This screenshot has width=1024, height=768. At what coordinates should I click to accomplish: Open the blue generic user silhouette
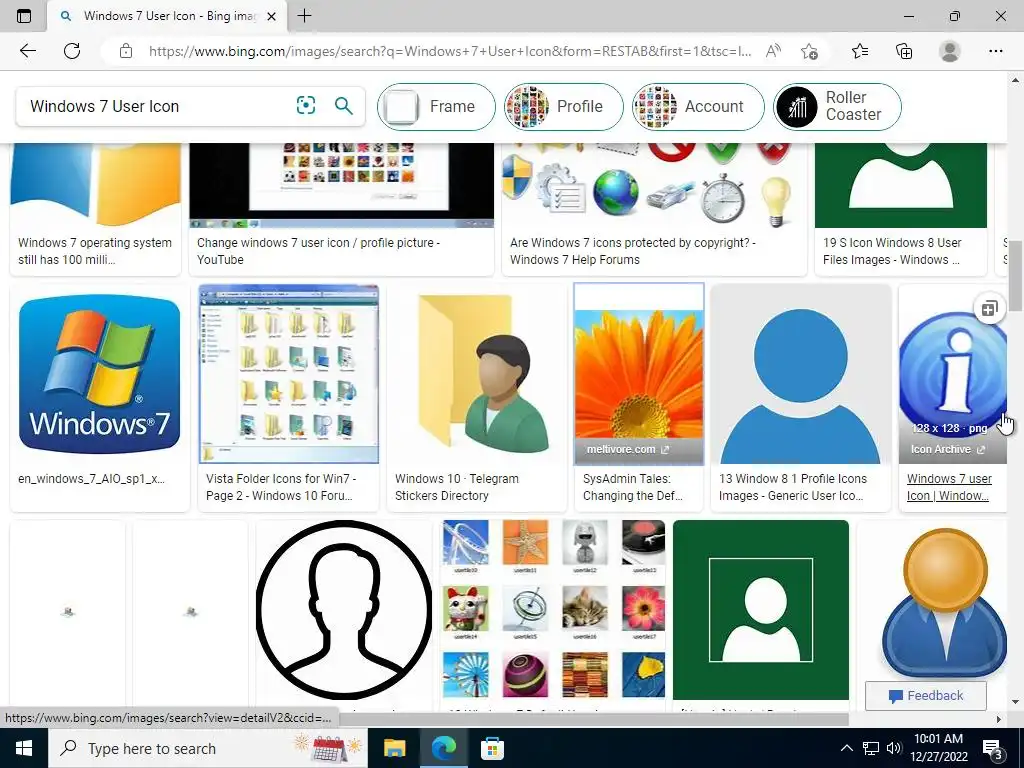[x=801, y=374]
